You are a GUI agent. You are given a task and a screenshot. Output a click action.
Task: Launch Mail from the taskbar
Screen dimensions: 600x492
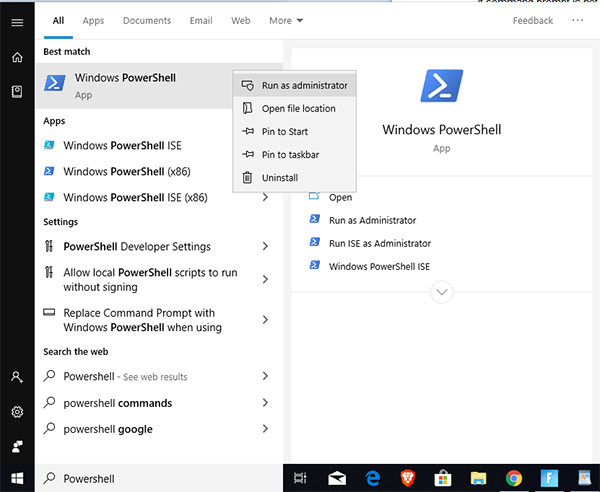[337, 478]
